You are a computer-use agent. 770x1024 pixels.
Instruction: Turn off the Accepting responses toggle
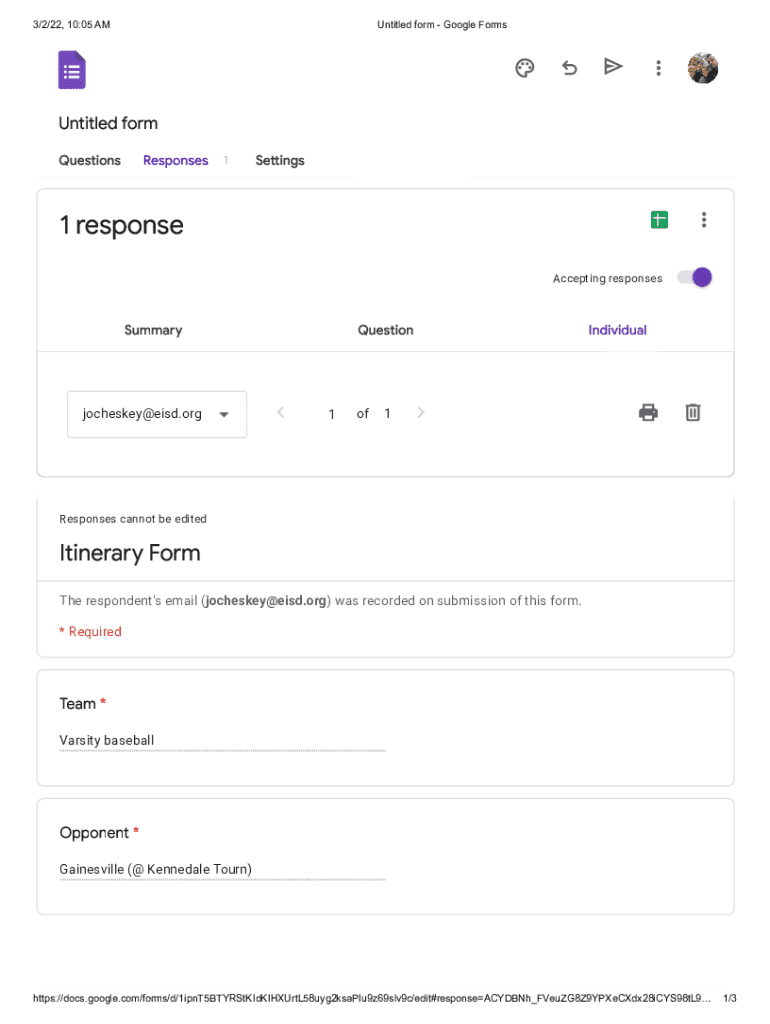(695, 278)
